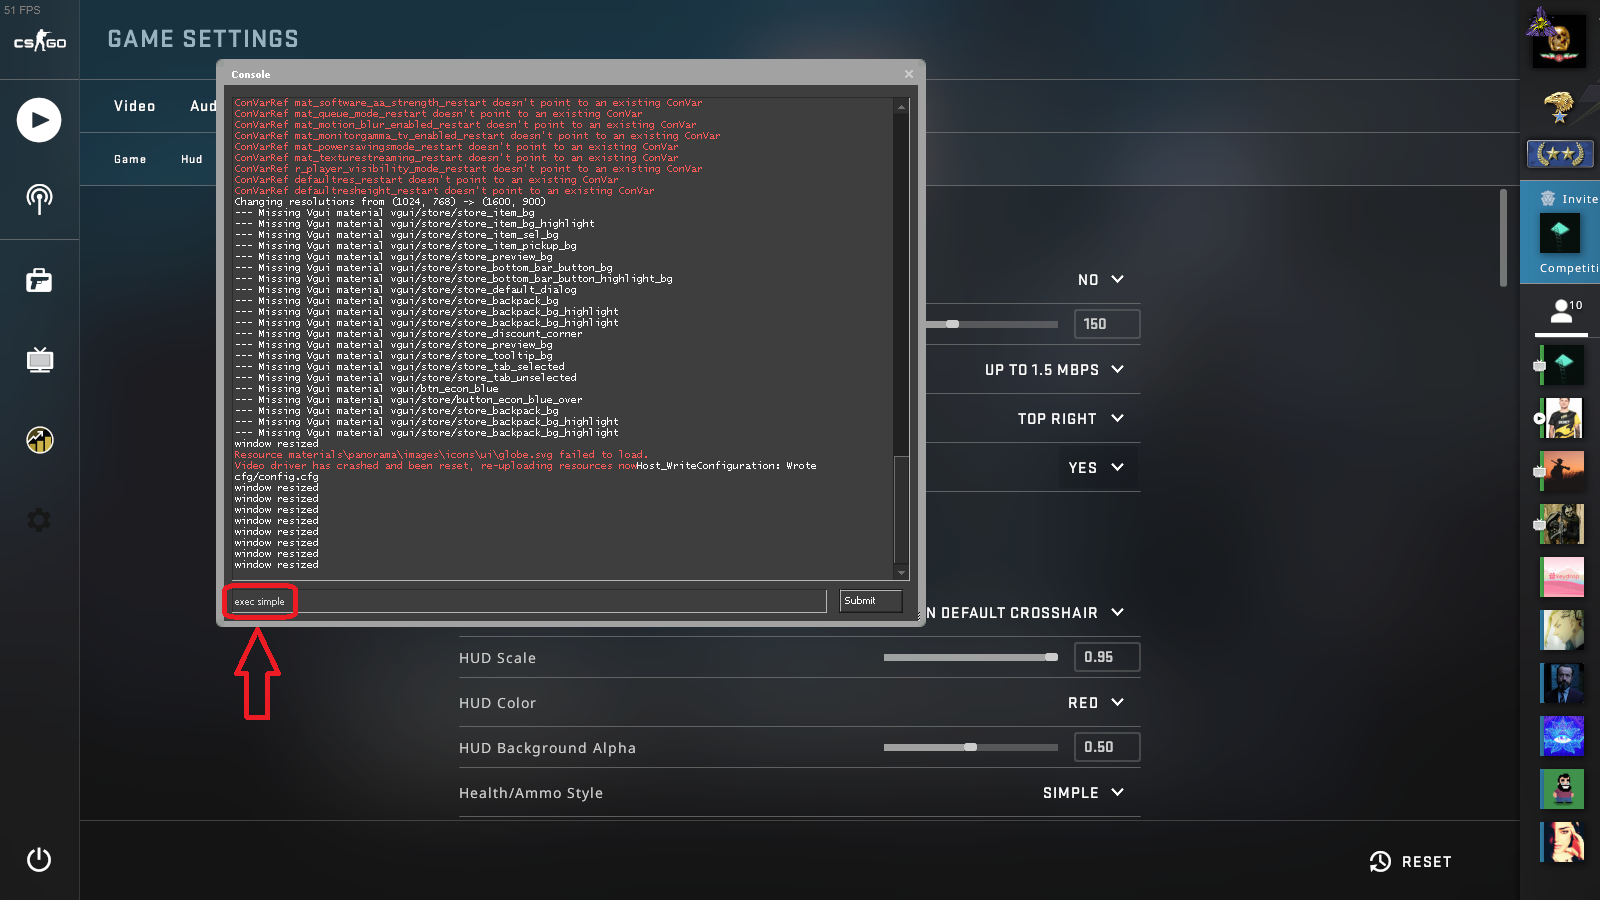Image resolution: width=1600 pixels, height=900 pixels.
Task: Open the Inventory briefcase icon
Action: [x=39, y=280]
